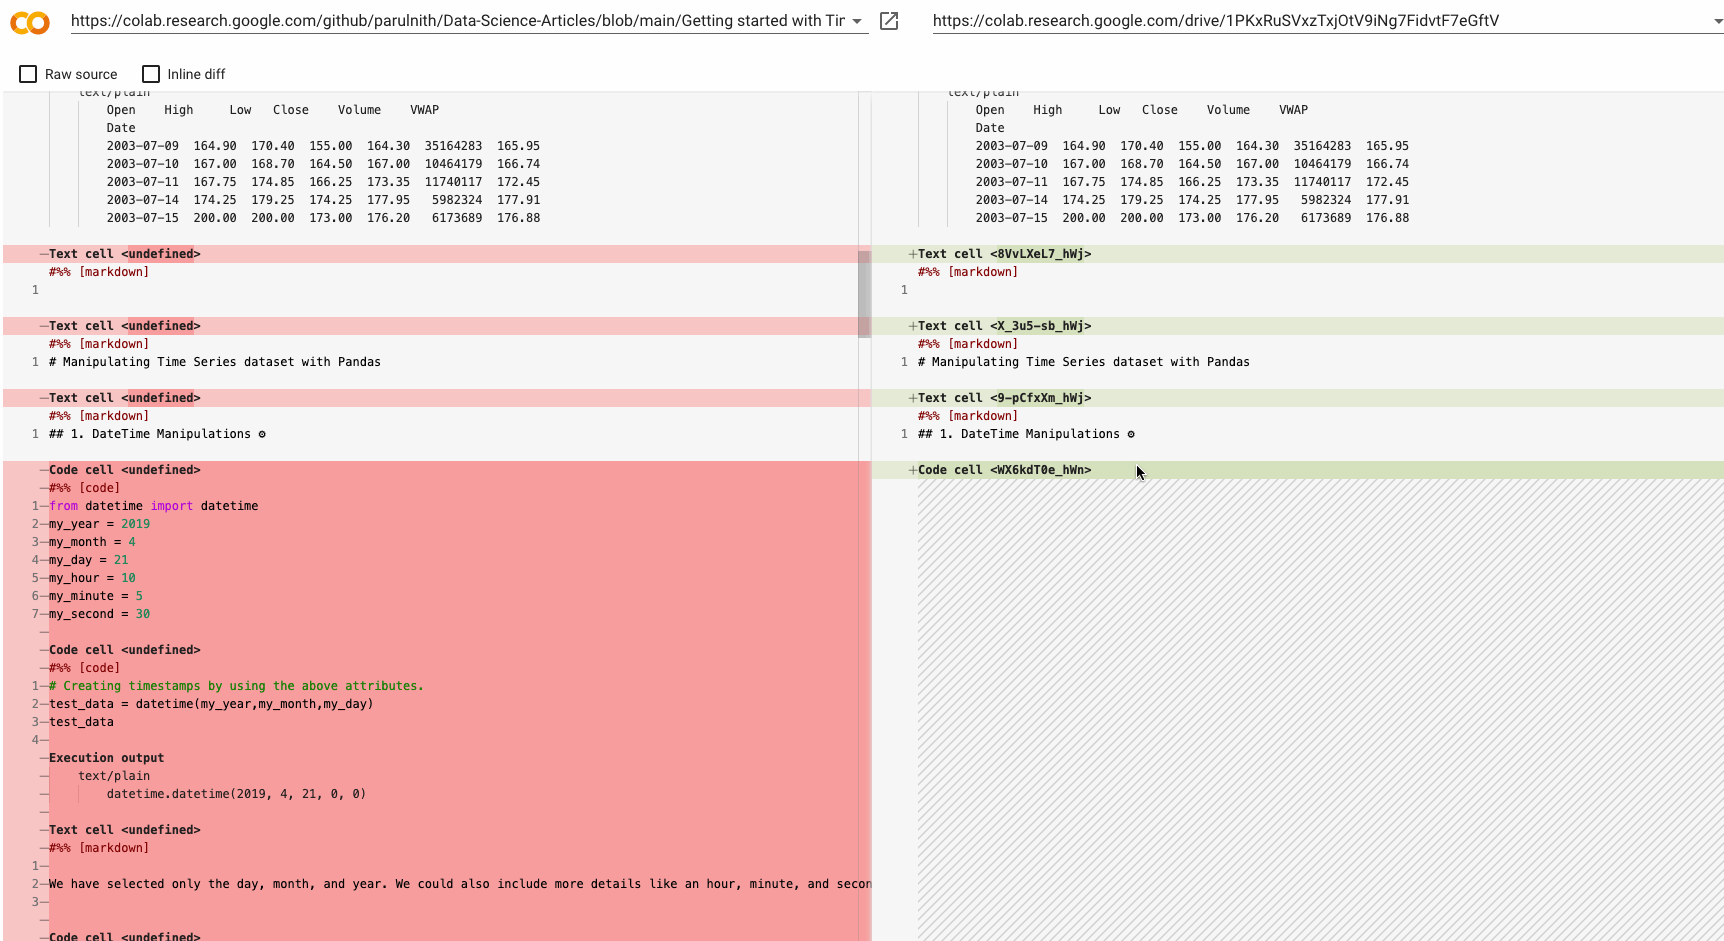
Task: Open left notebook in new window icon
Action: tap(889, 21)
